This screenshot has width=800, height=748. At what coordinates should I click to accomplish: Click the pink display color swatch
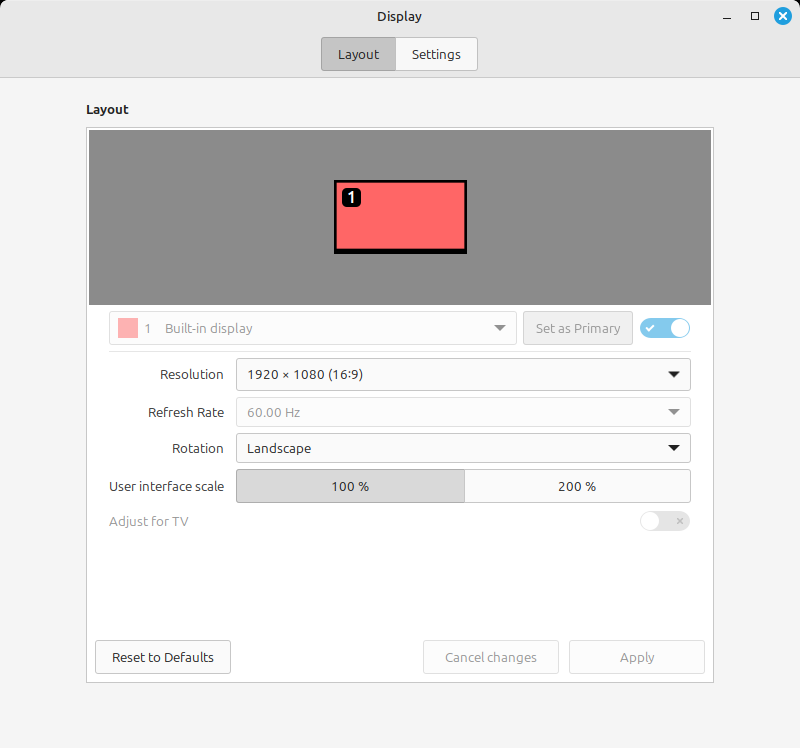(128, 328)
